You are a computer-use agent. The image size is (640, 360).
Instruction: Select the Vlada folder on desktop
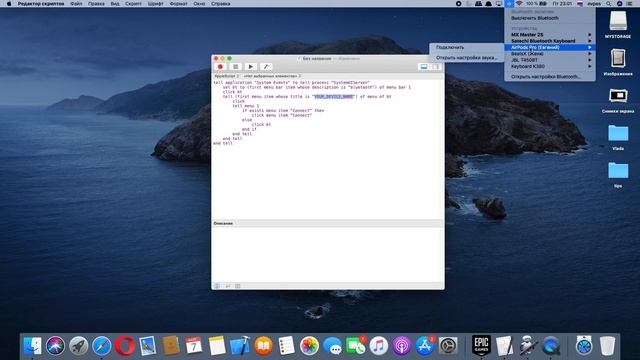pyautogui.click(x=618, y=137)
